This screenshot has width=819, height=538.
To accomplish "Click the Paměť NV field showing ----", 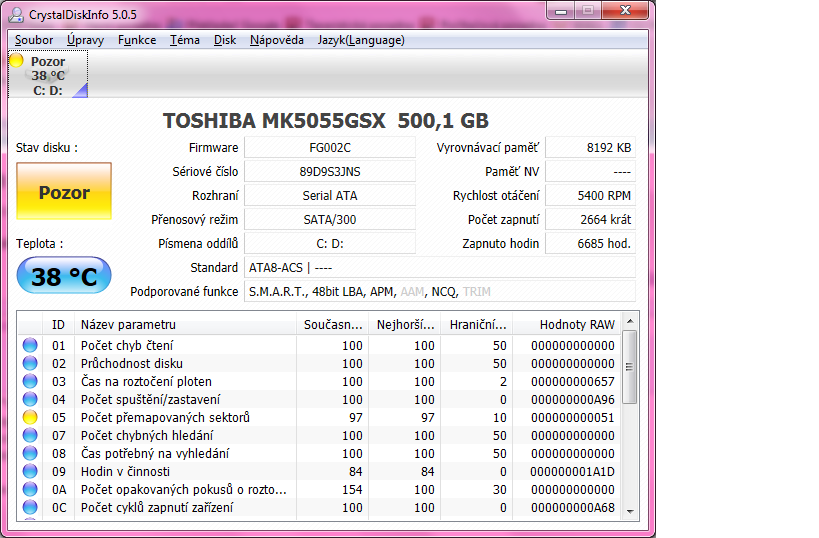I will pos(591,171).
